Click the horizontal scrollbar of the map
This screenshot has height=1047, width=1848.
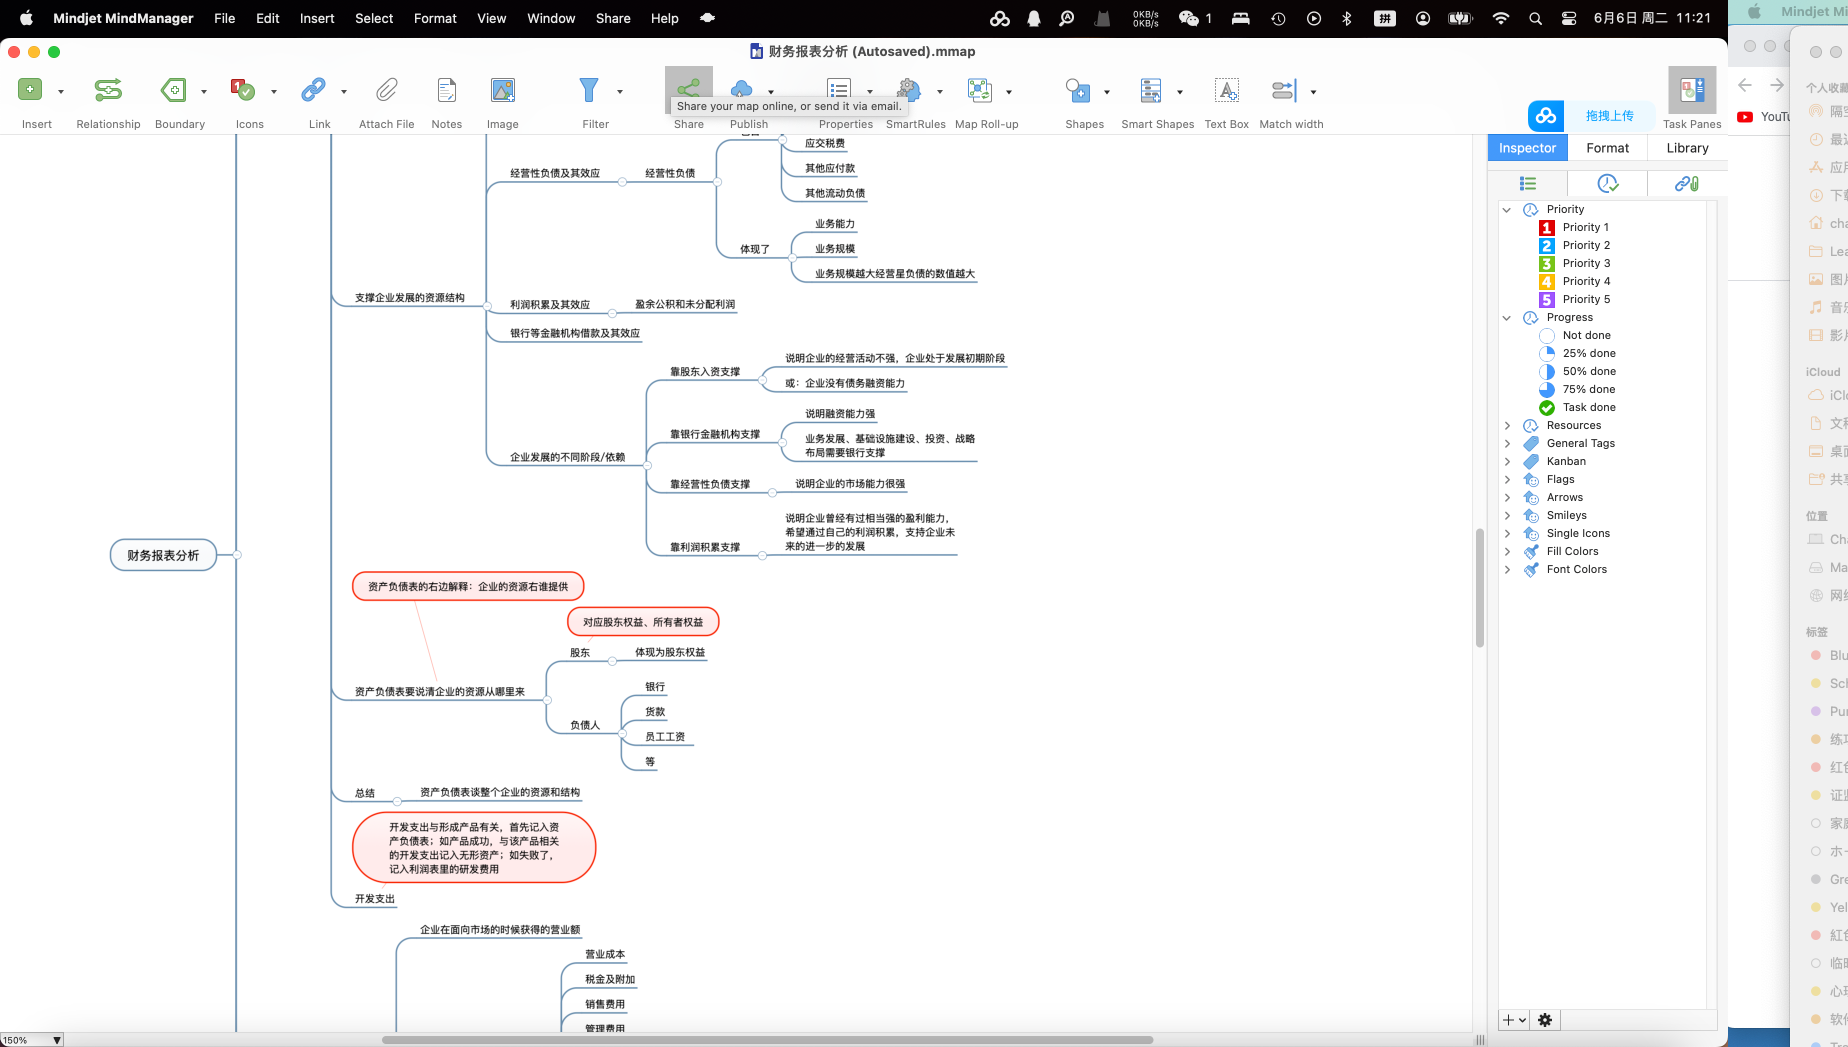[x=767, y=1040]
